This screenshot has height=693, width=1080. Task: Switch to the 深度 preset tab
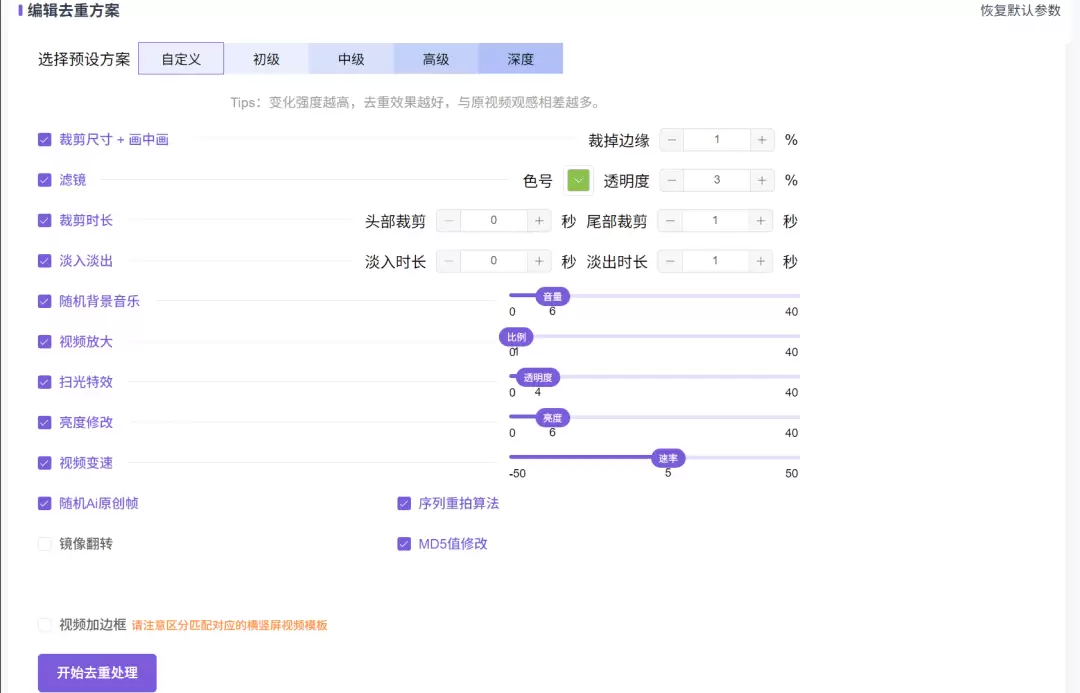pyautogui.click(x=520, y=59)
